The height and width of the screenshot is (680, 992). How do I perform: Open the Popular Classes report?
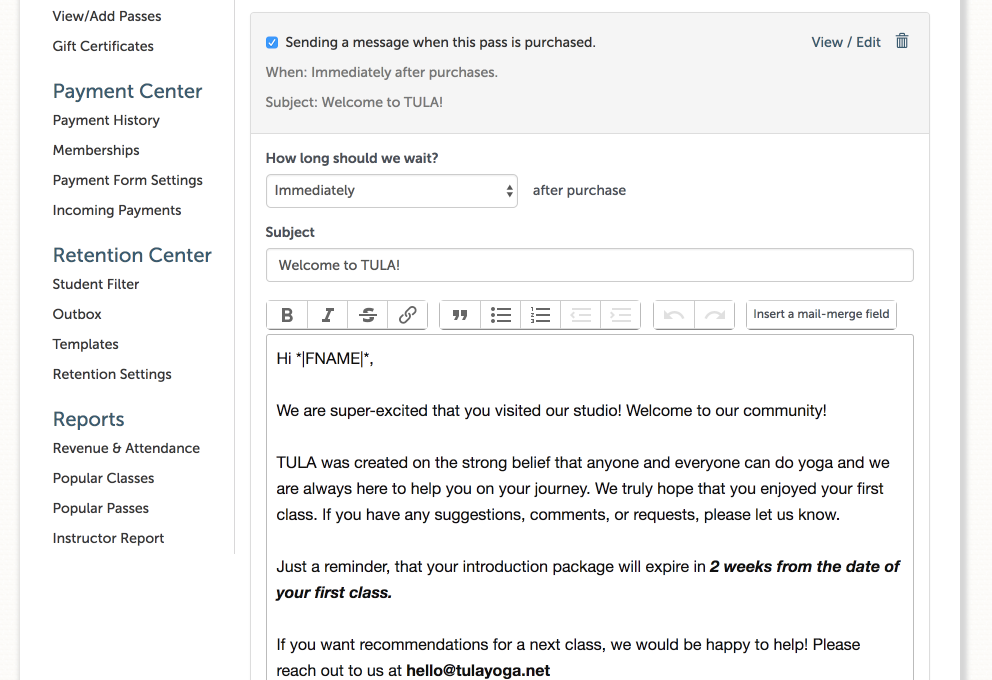(104, 478)
